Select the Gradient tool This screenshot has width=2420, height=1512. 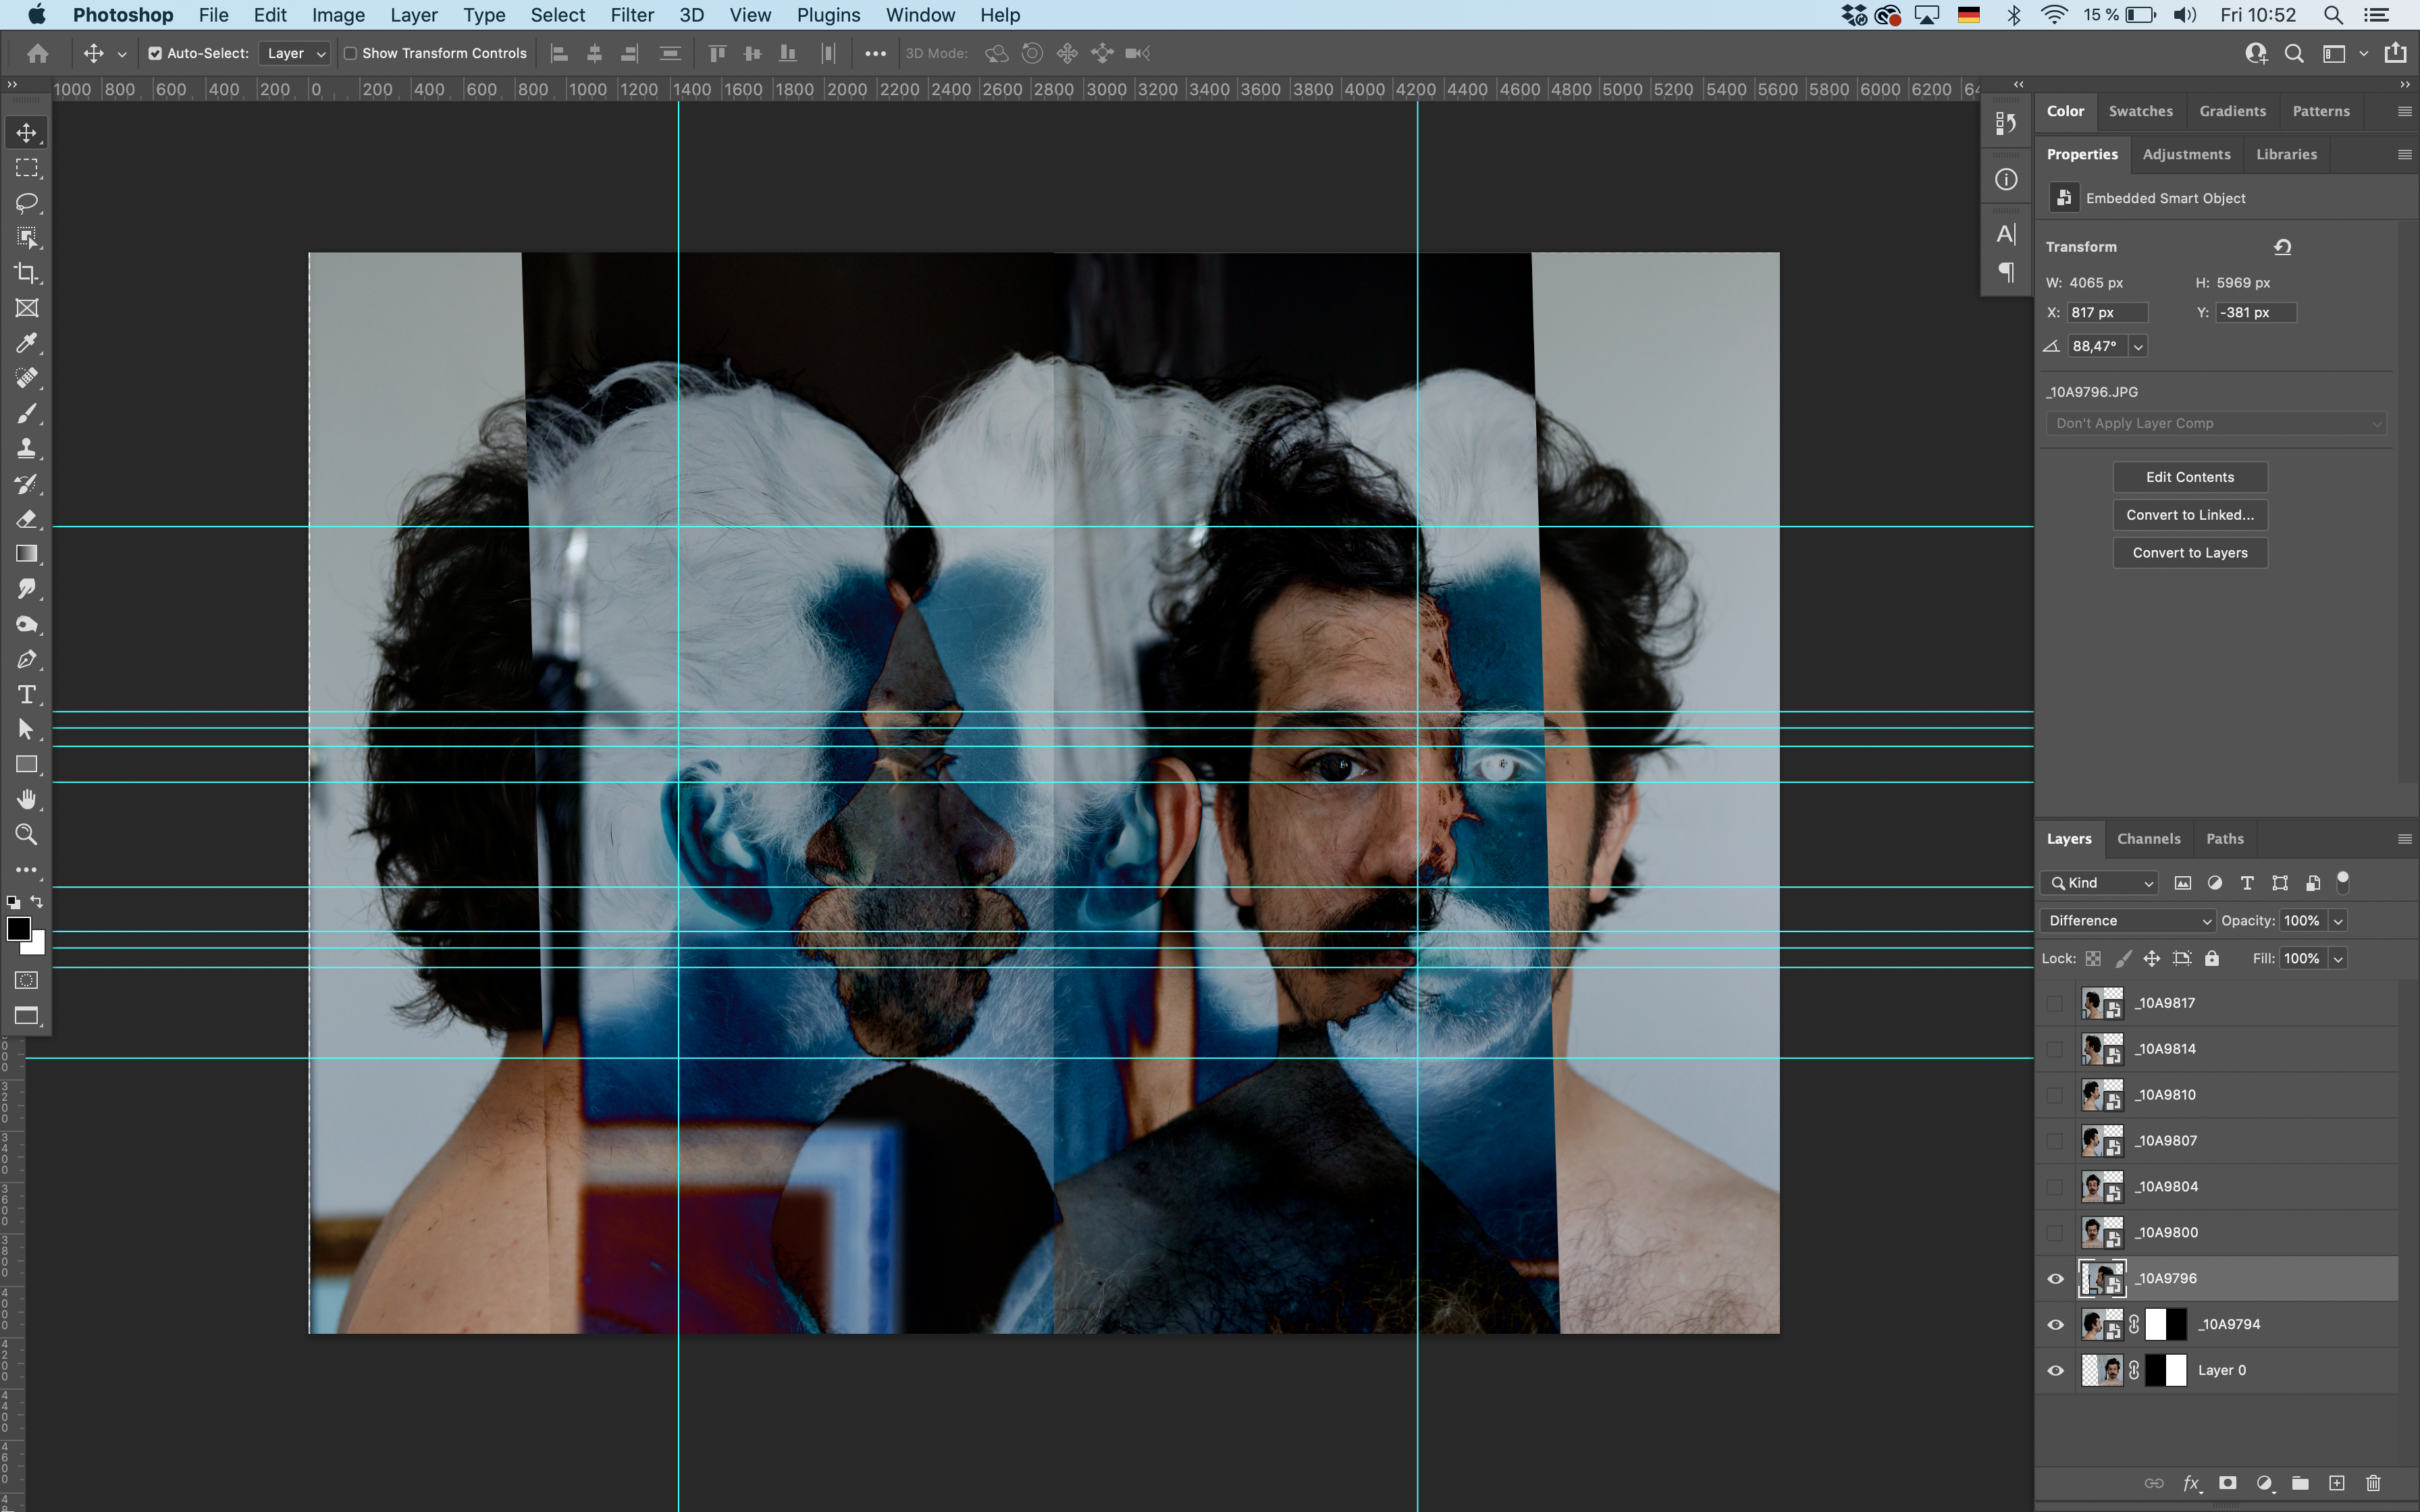27,554
